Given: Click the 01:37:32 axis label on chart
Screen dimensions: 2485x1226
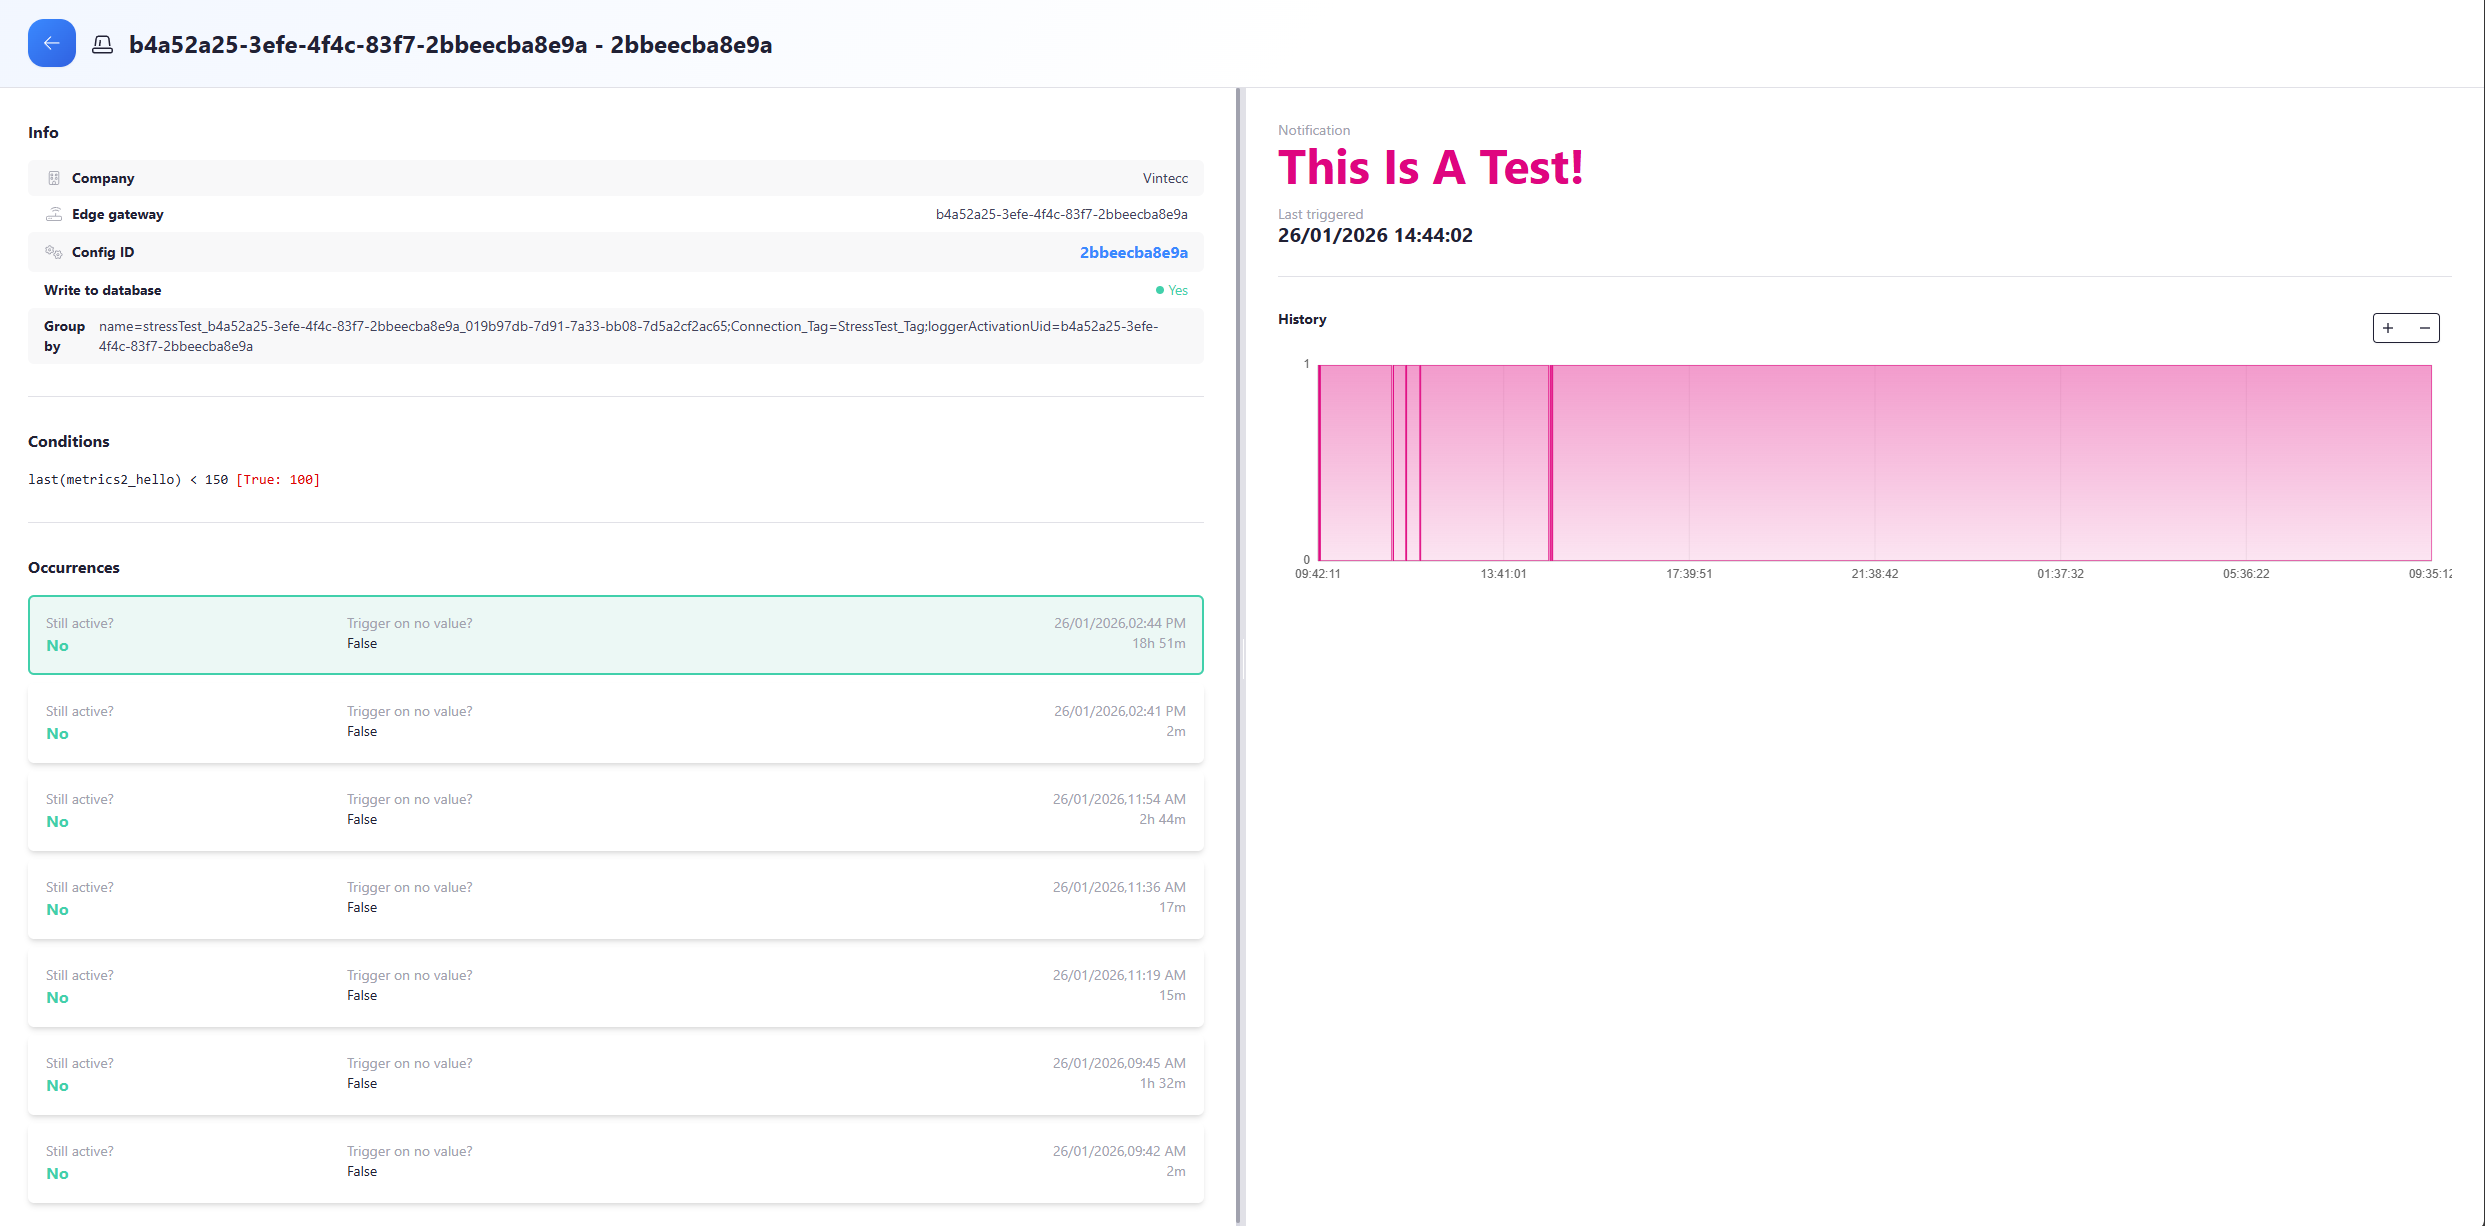Looking at the screenshot, I should (x=2061, y=574).
